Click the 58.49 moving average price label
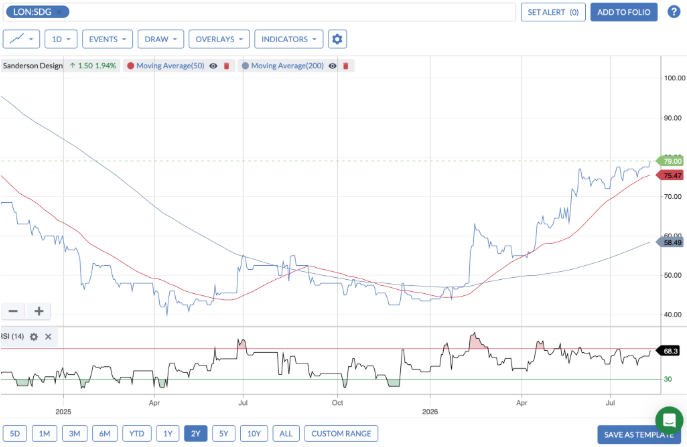Viewport: 687px width, 447px height. pyautogui.click(x=670, y=242)
